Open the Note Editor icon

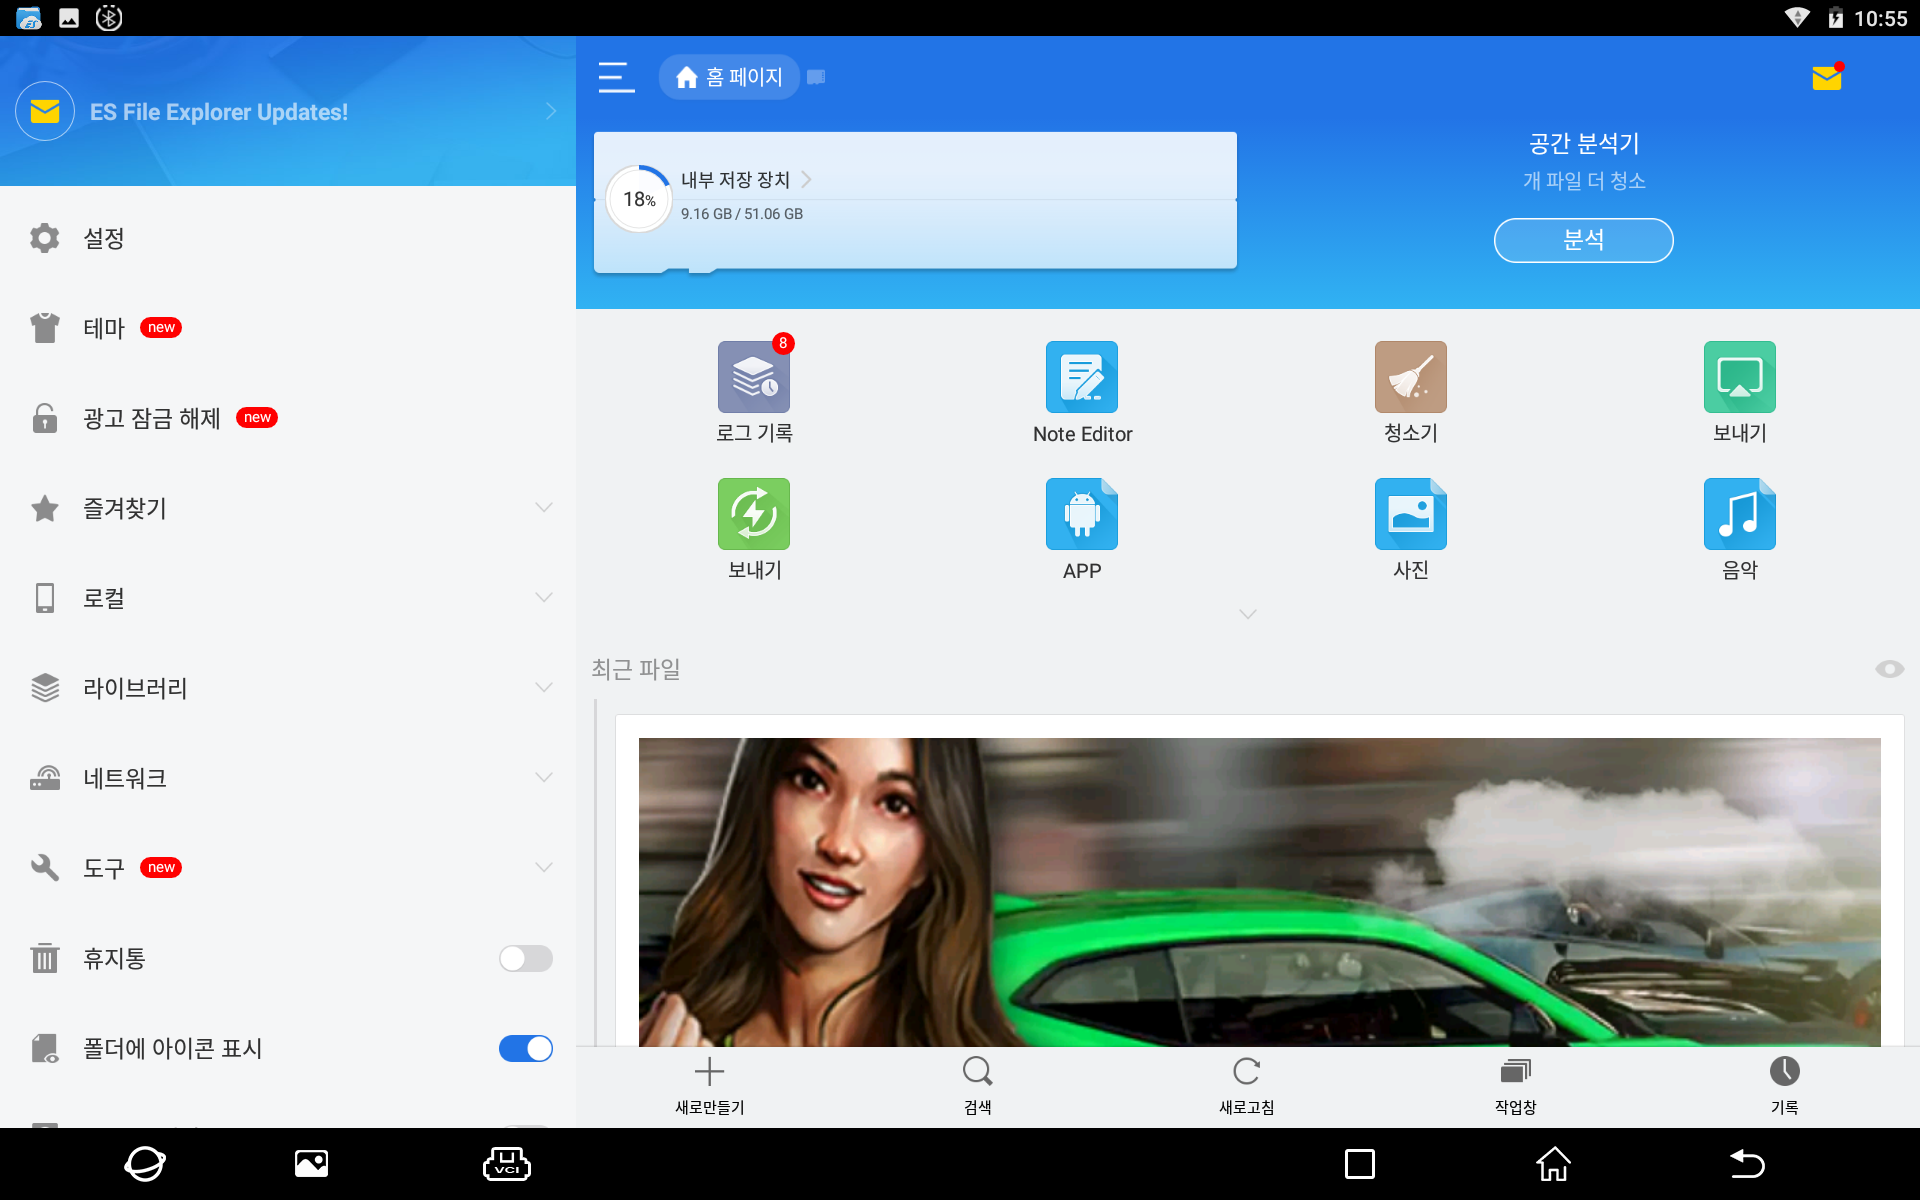[x=1082, y=377]
